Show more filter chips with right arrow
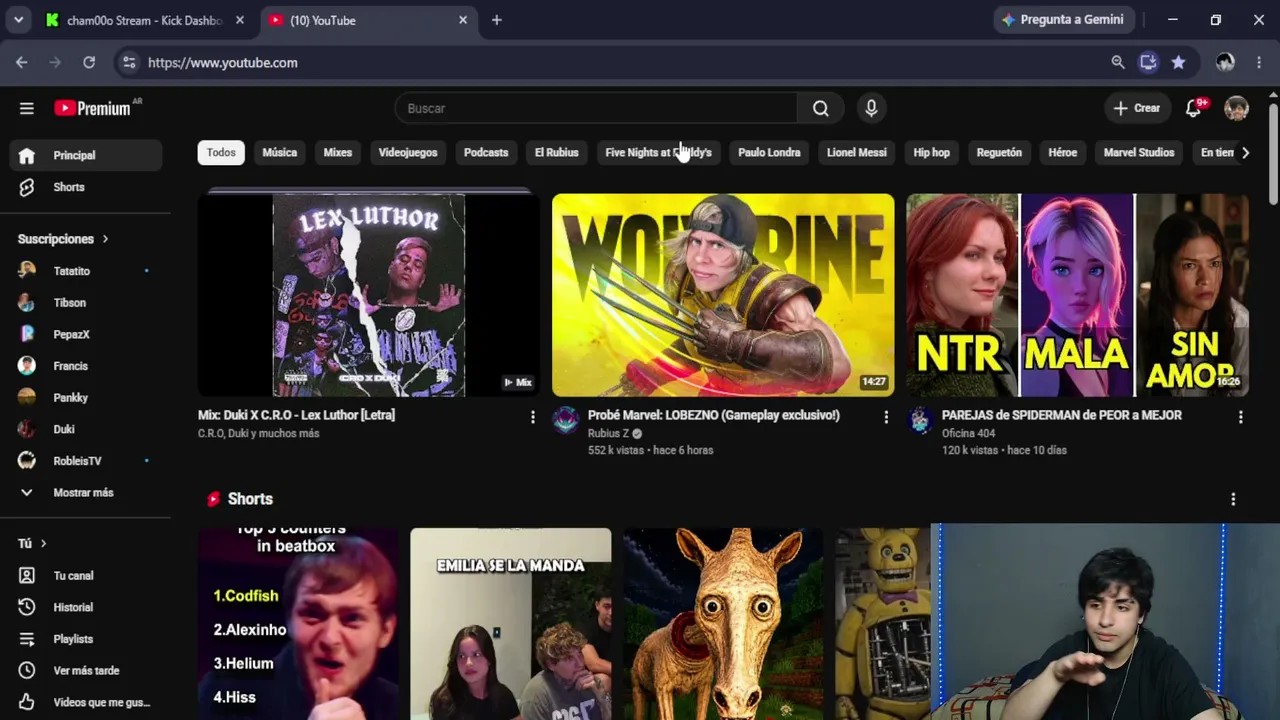Image resolution: width=1280 pixels, height=720 pixels. point(1245,153)
